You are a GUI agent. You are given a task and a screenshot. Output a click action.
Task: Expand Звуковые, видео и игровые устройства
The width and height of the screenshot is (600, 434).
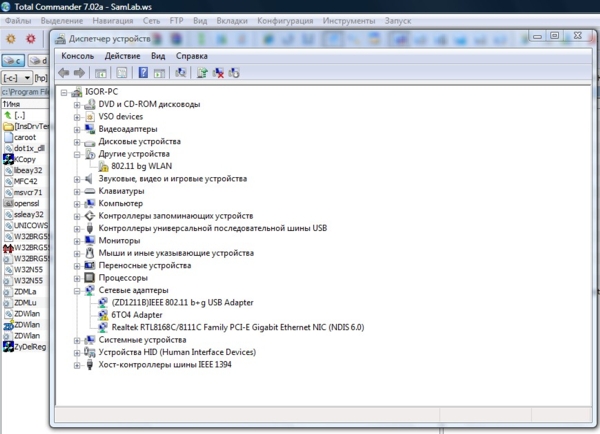coord(77,179)
